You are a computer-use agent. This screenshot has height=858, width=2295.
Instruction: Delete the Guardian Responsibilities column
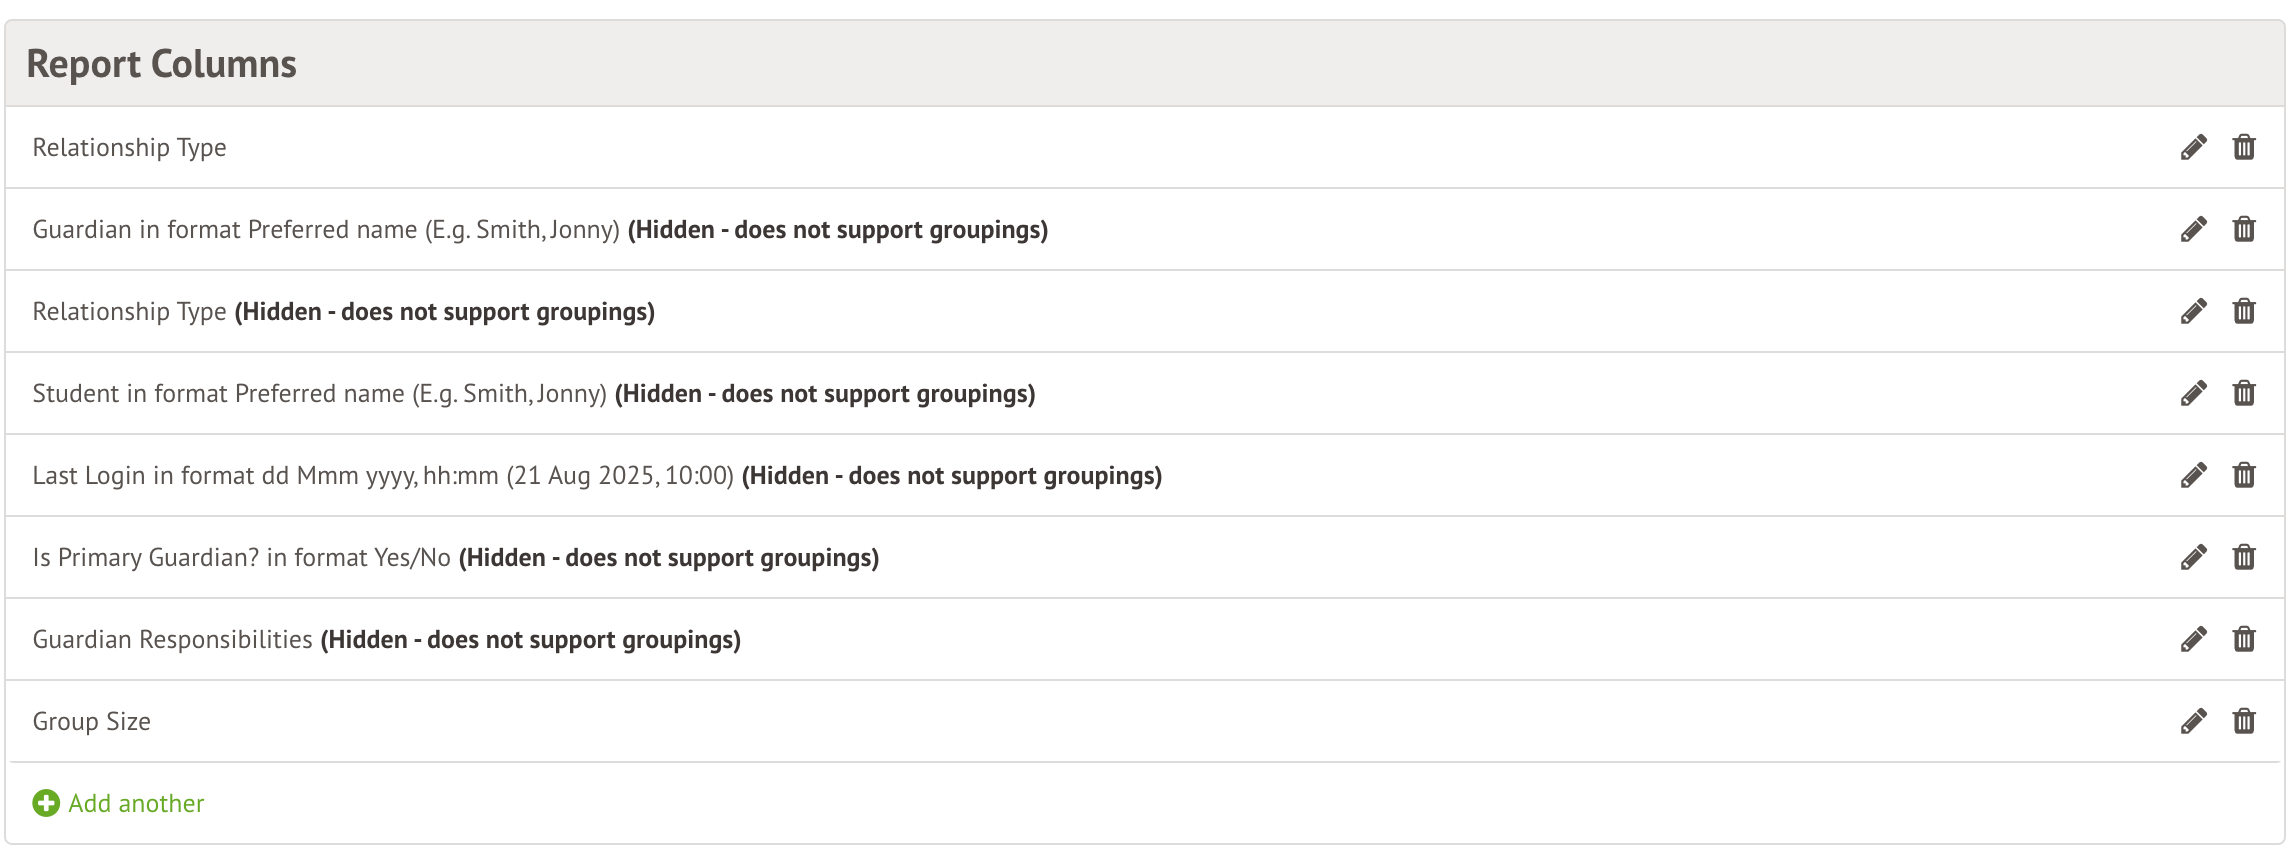[x=2244, y=640]
